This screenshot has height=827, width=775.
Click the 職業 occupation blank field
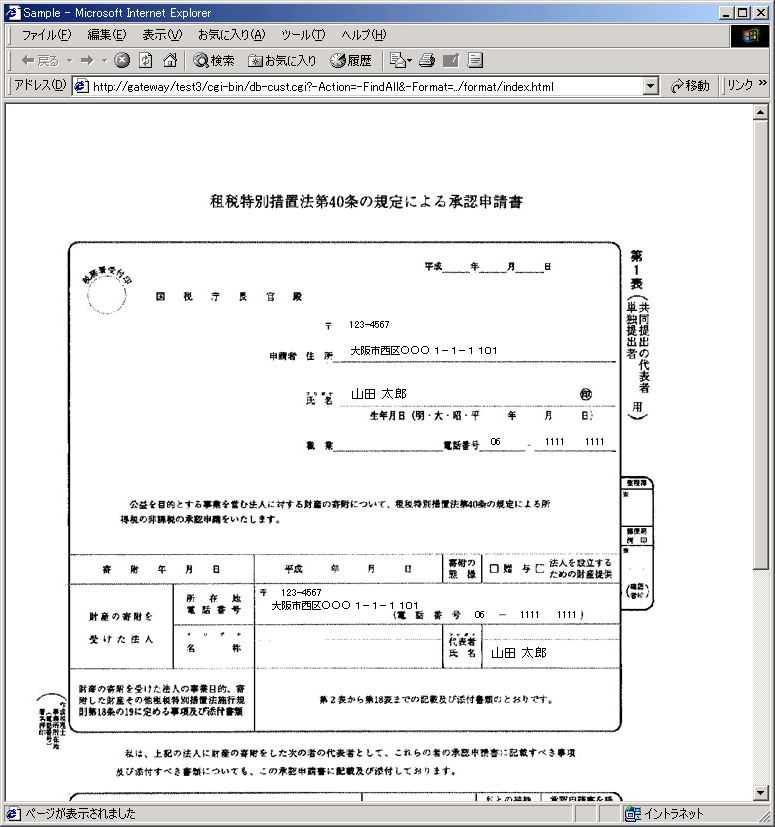click(388, 445)
